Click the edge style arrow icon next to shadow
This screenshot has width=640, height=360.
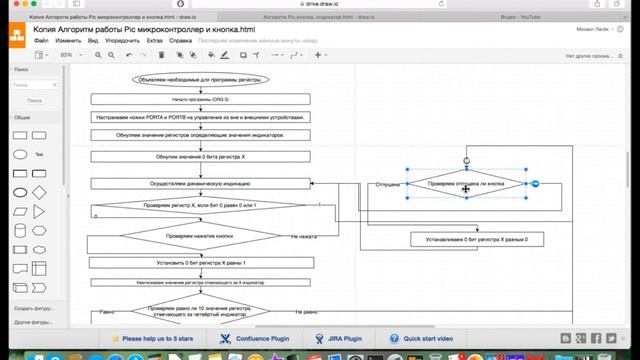[256, 55]
